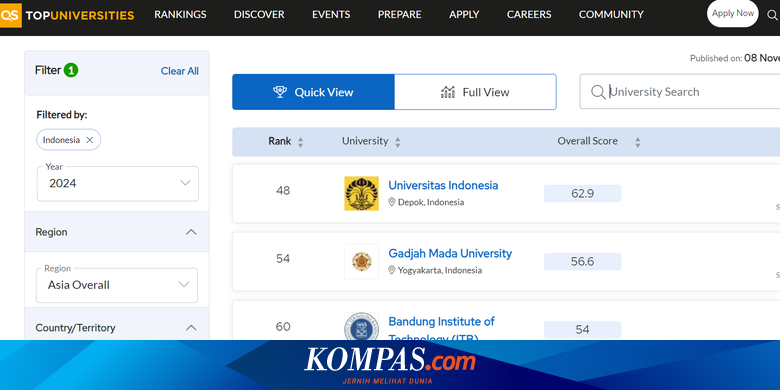Click the Bandung Institute logo thumbnail
Image resolution: width=780 pixels, height=390 pixels.
pos(361,327)
